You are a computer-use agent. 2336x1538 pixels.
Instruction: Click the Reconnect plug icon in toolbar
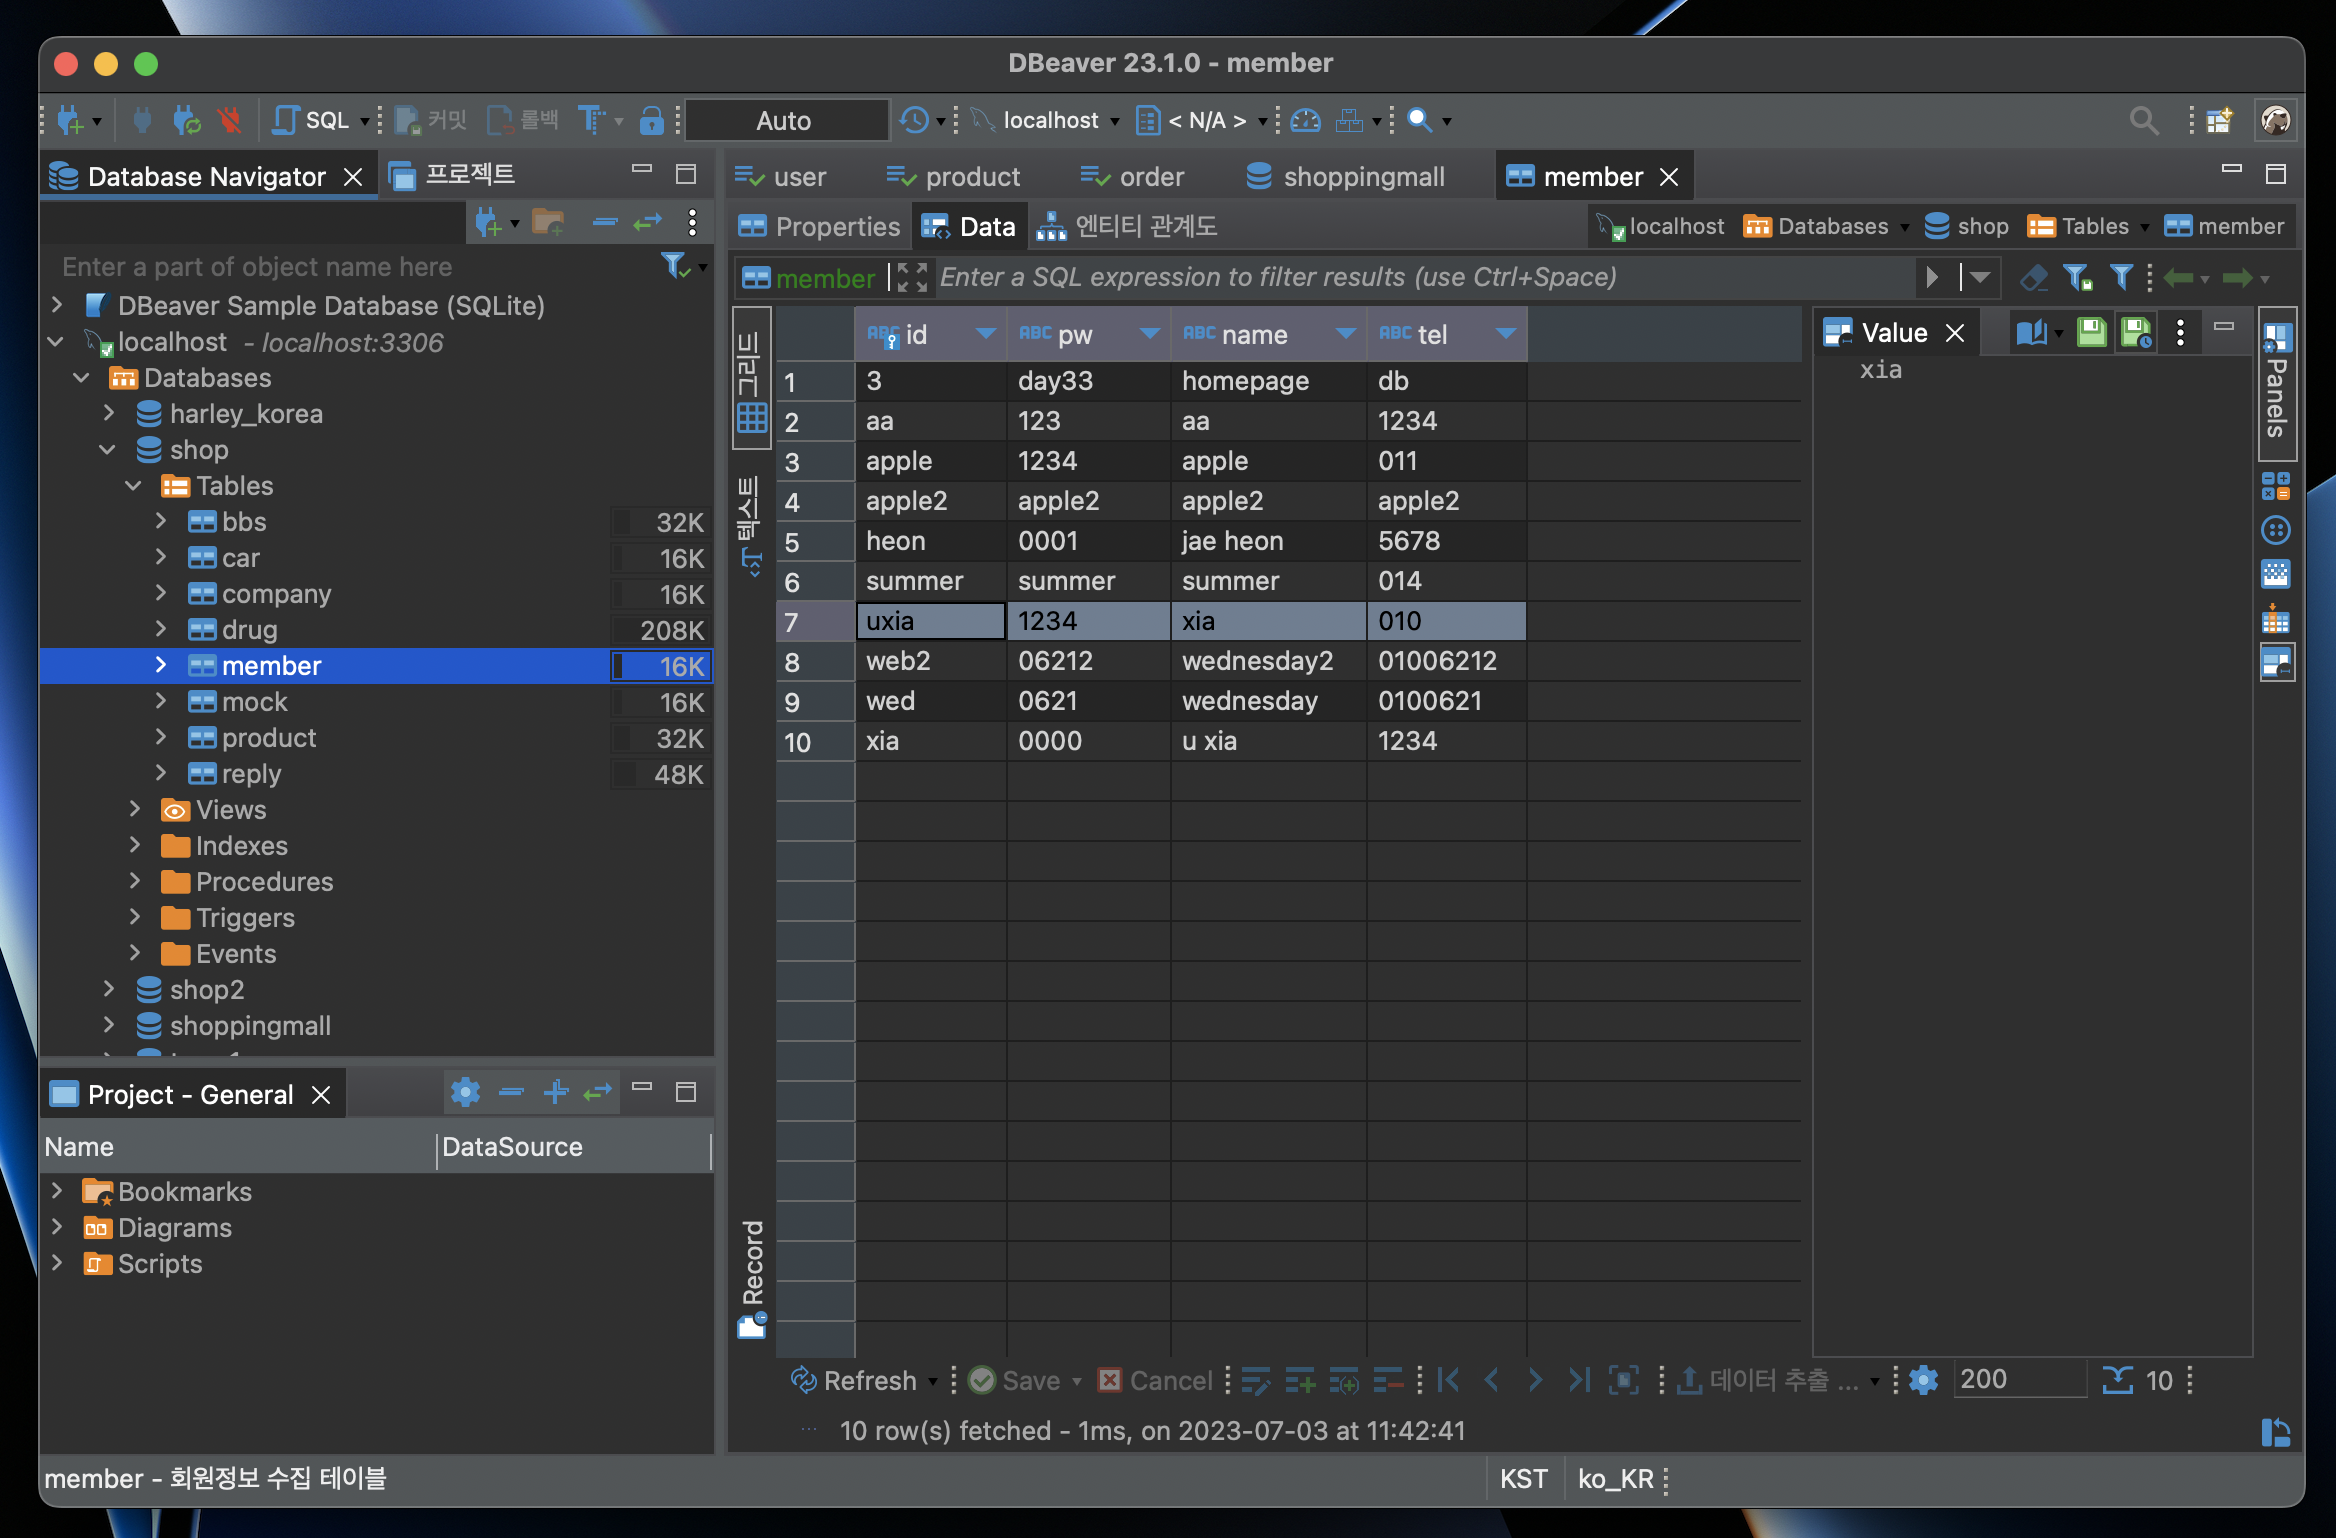(186, 121)
